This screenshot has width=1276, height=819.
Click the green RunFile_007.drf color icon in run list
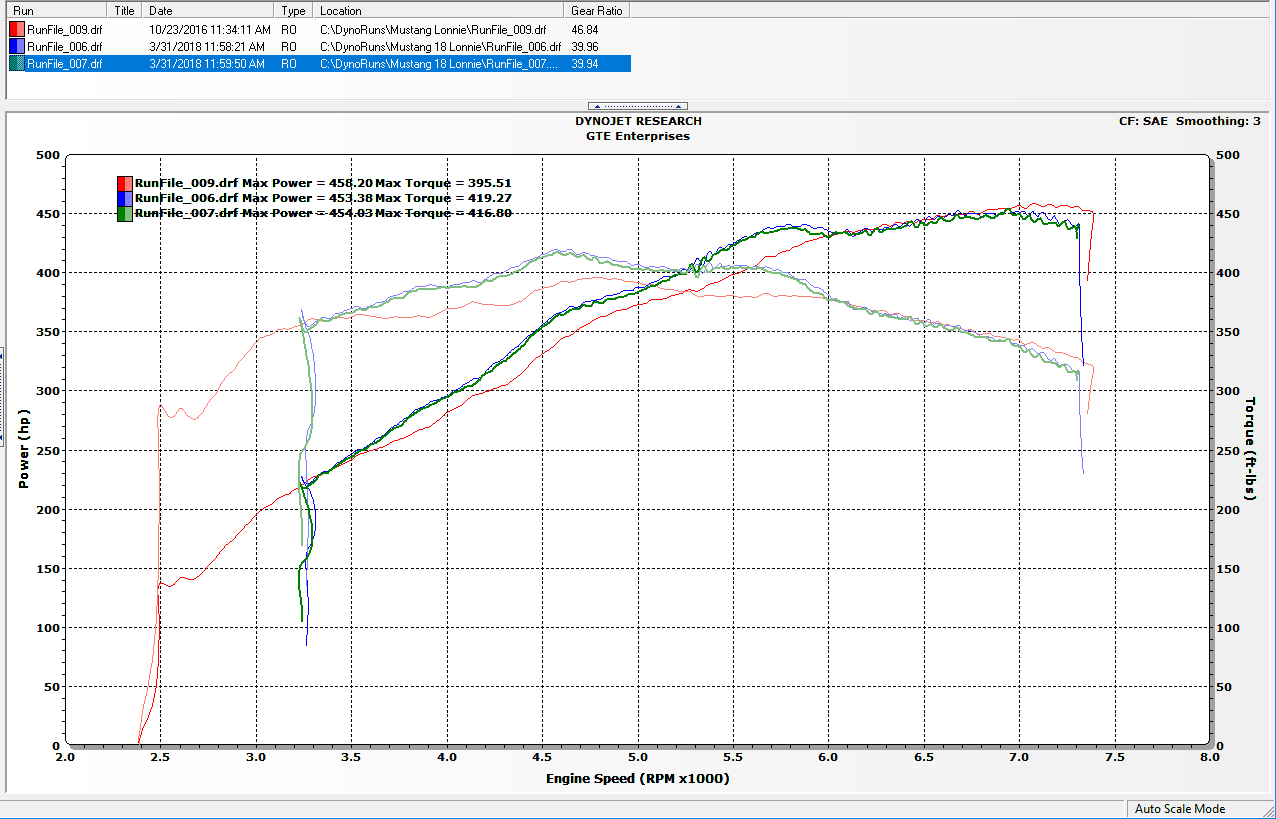pos(17,64)
